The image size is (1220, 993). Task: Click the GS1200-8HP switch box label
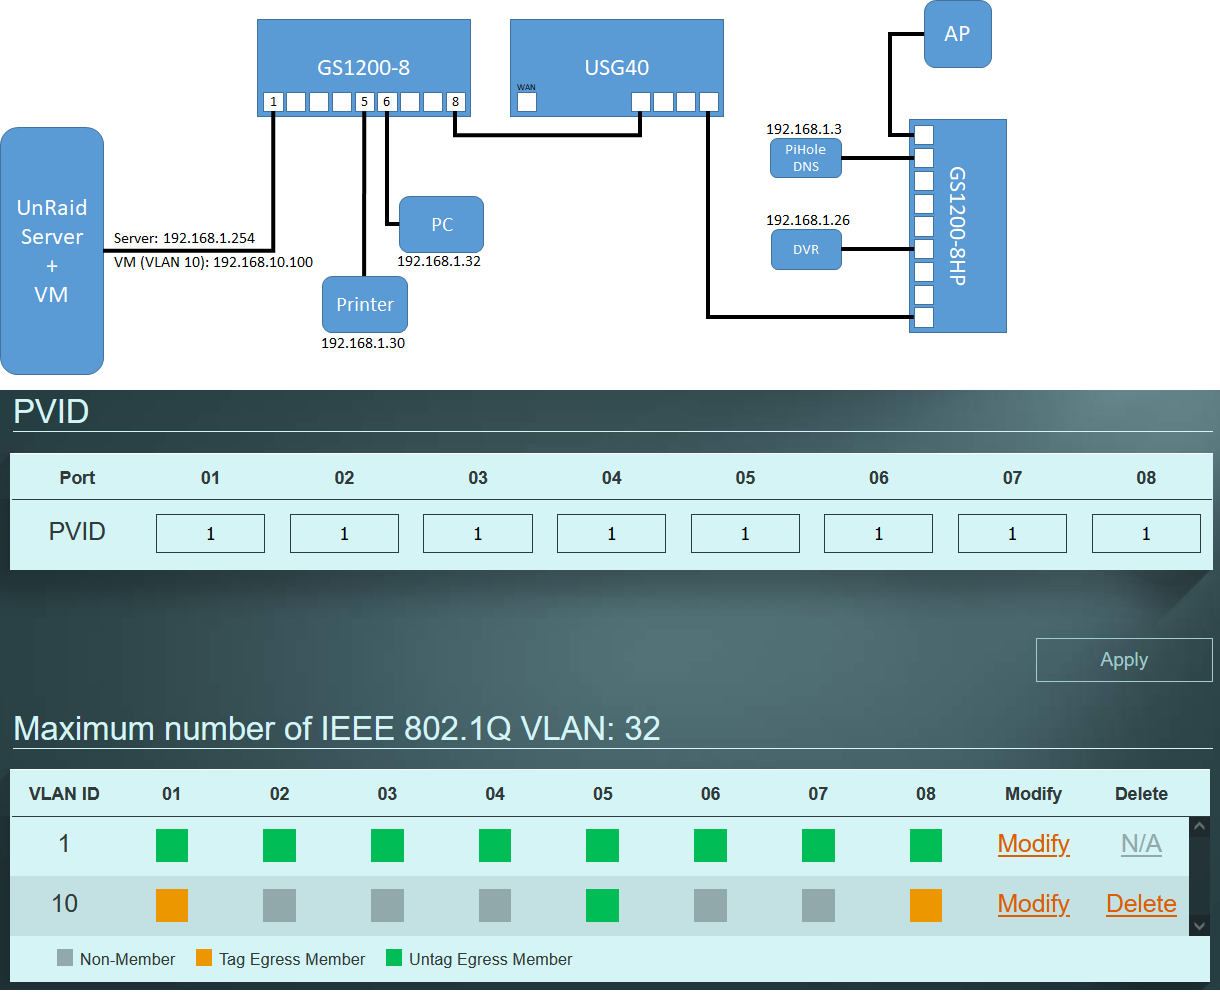point(957,226)
